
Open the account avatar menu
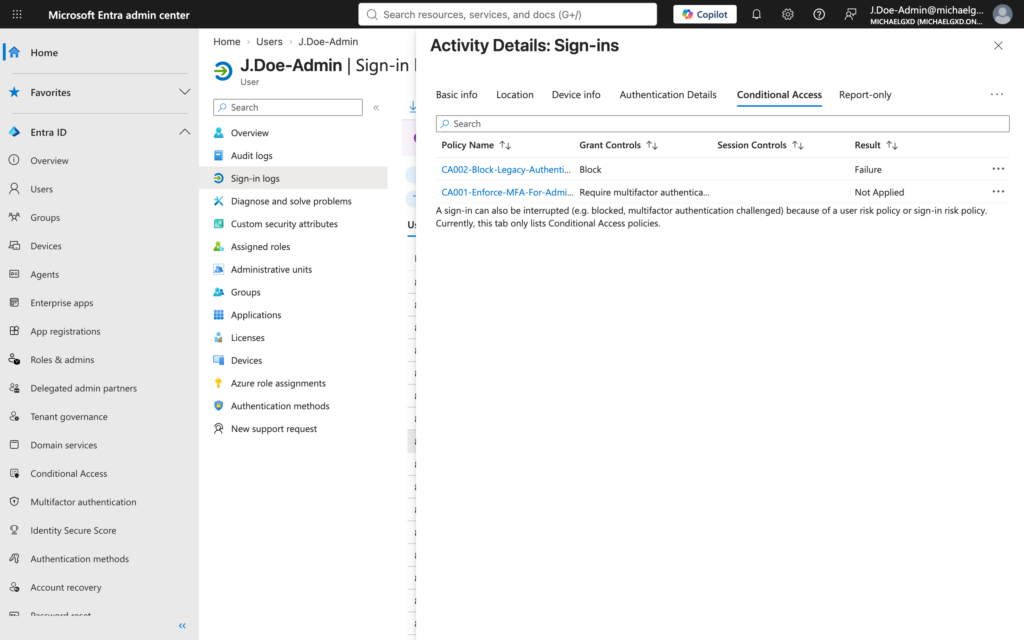(x=1002, y=14)
